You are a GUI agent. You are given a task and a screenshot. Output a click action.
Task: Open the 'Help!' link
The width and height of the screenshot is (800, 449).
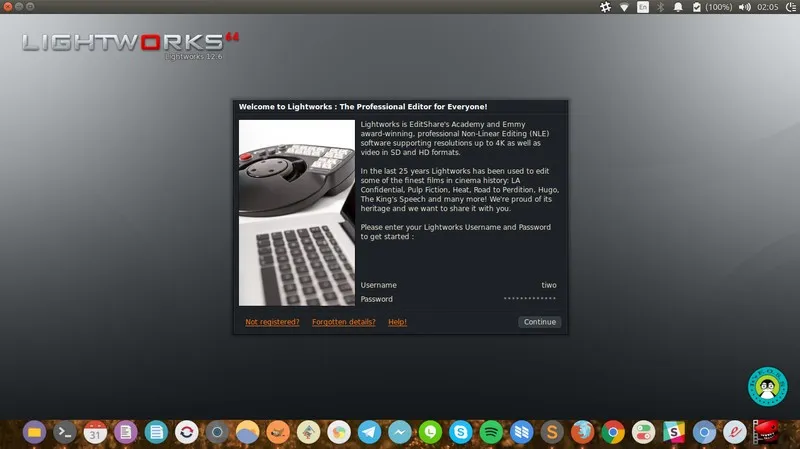coord(397,322)
